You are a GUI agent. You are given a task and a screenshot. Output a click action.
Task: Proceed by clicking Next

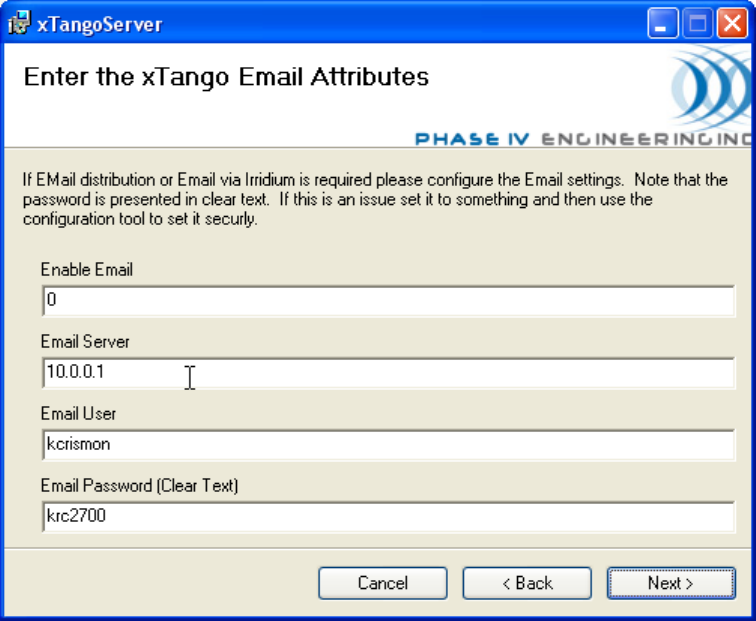[671, 583]
